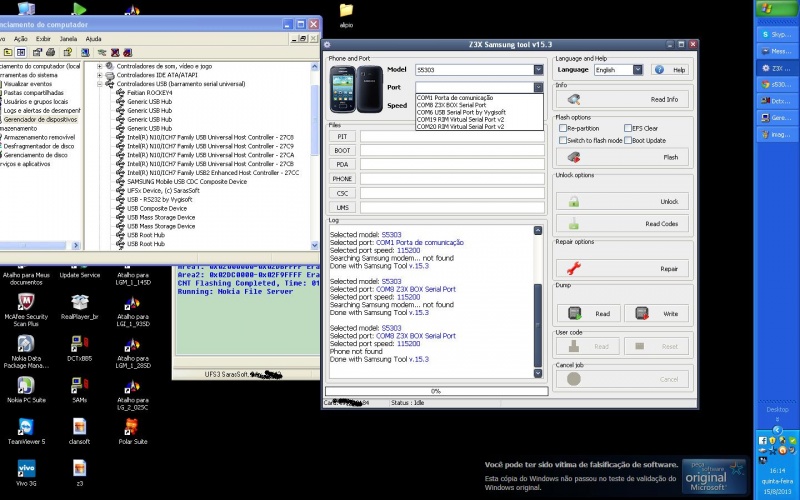Open the Janela menu
Screen dimensions: 800x500
(68, 39)
